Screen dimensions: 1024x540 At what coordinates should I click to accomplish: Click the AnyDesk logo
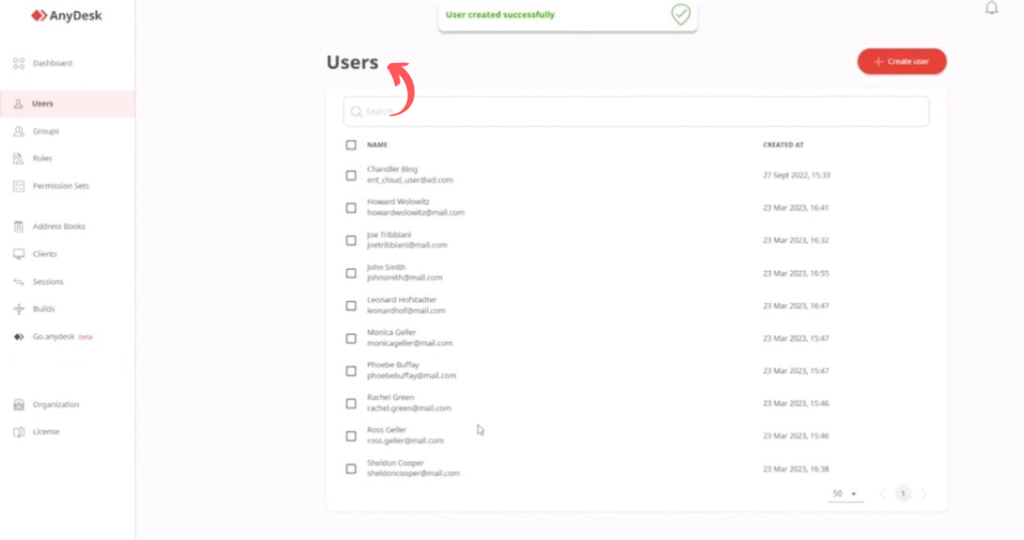point(67,16)
